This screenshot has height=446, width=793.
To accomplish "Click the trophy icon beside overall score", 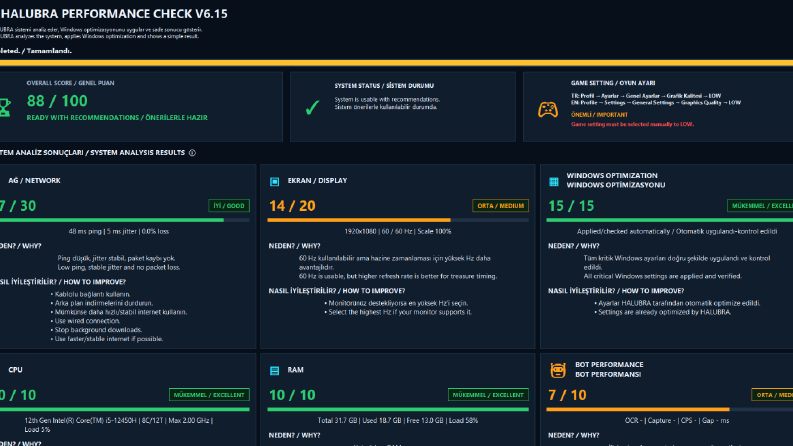I will coord(4,107).
